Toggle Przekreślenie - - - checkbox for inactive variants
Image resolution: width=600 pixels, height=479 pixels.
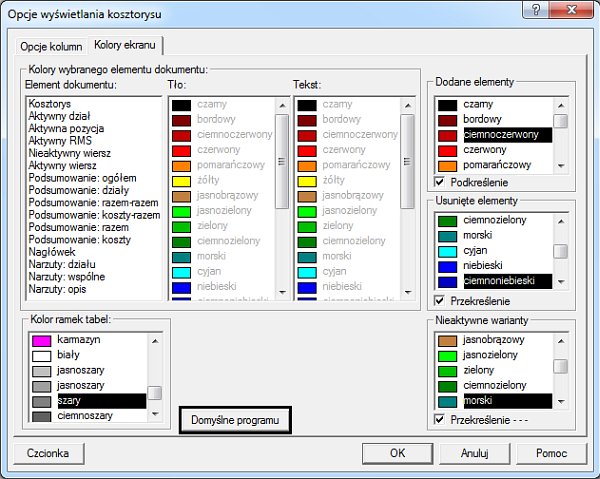click(441, 419)
